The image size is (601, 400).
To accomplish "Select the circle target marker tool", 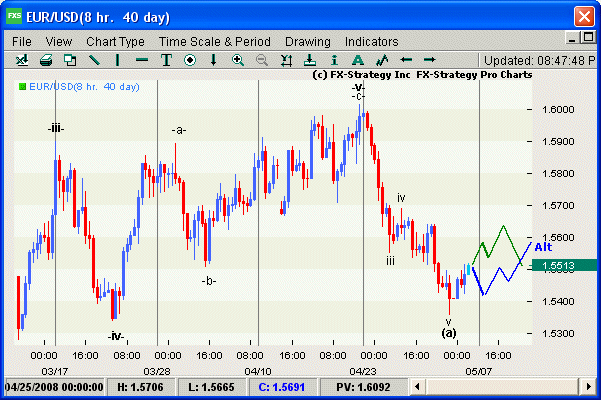I will tap(190, 60).
